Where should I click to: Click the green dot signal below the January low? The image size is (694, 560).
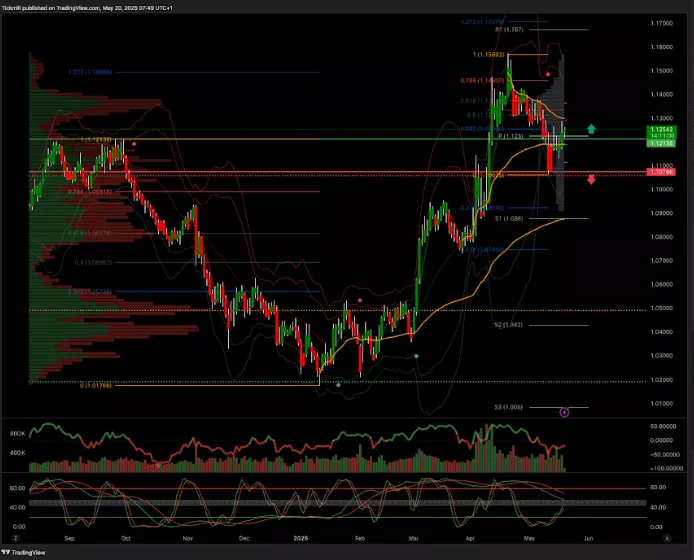pos(338,384)
